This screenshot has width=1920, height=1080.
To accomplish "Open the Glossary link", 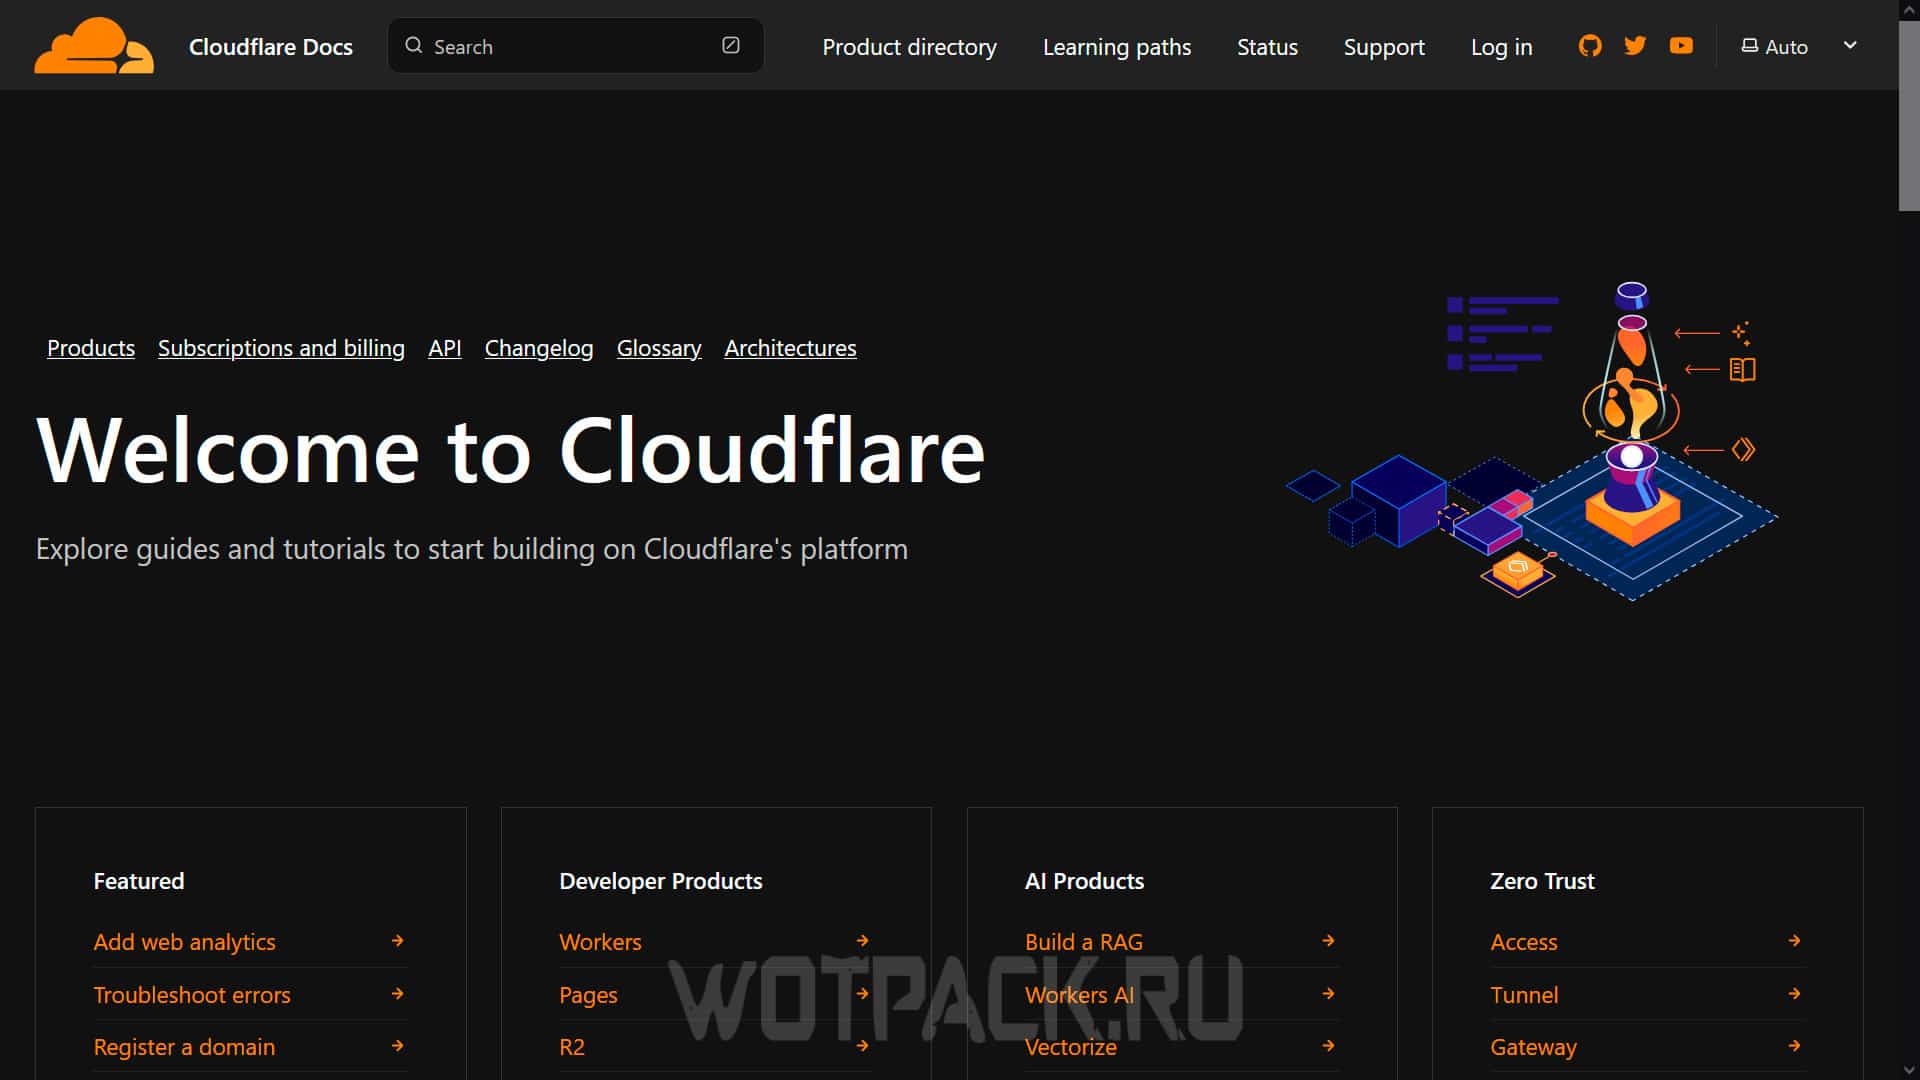I will [659, 348].
